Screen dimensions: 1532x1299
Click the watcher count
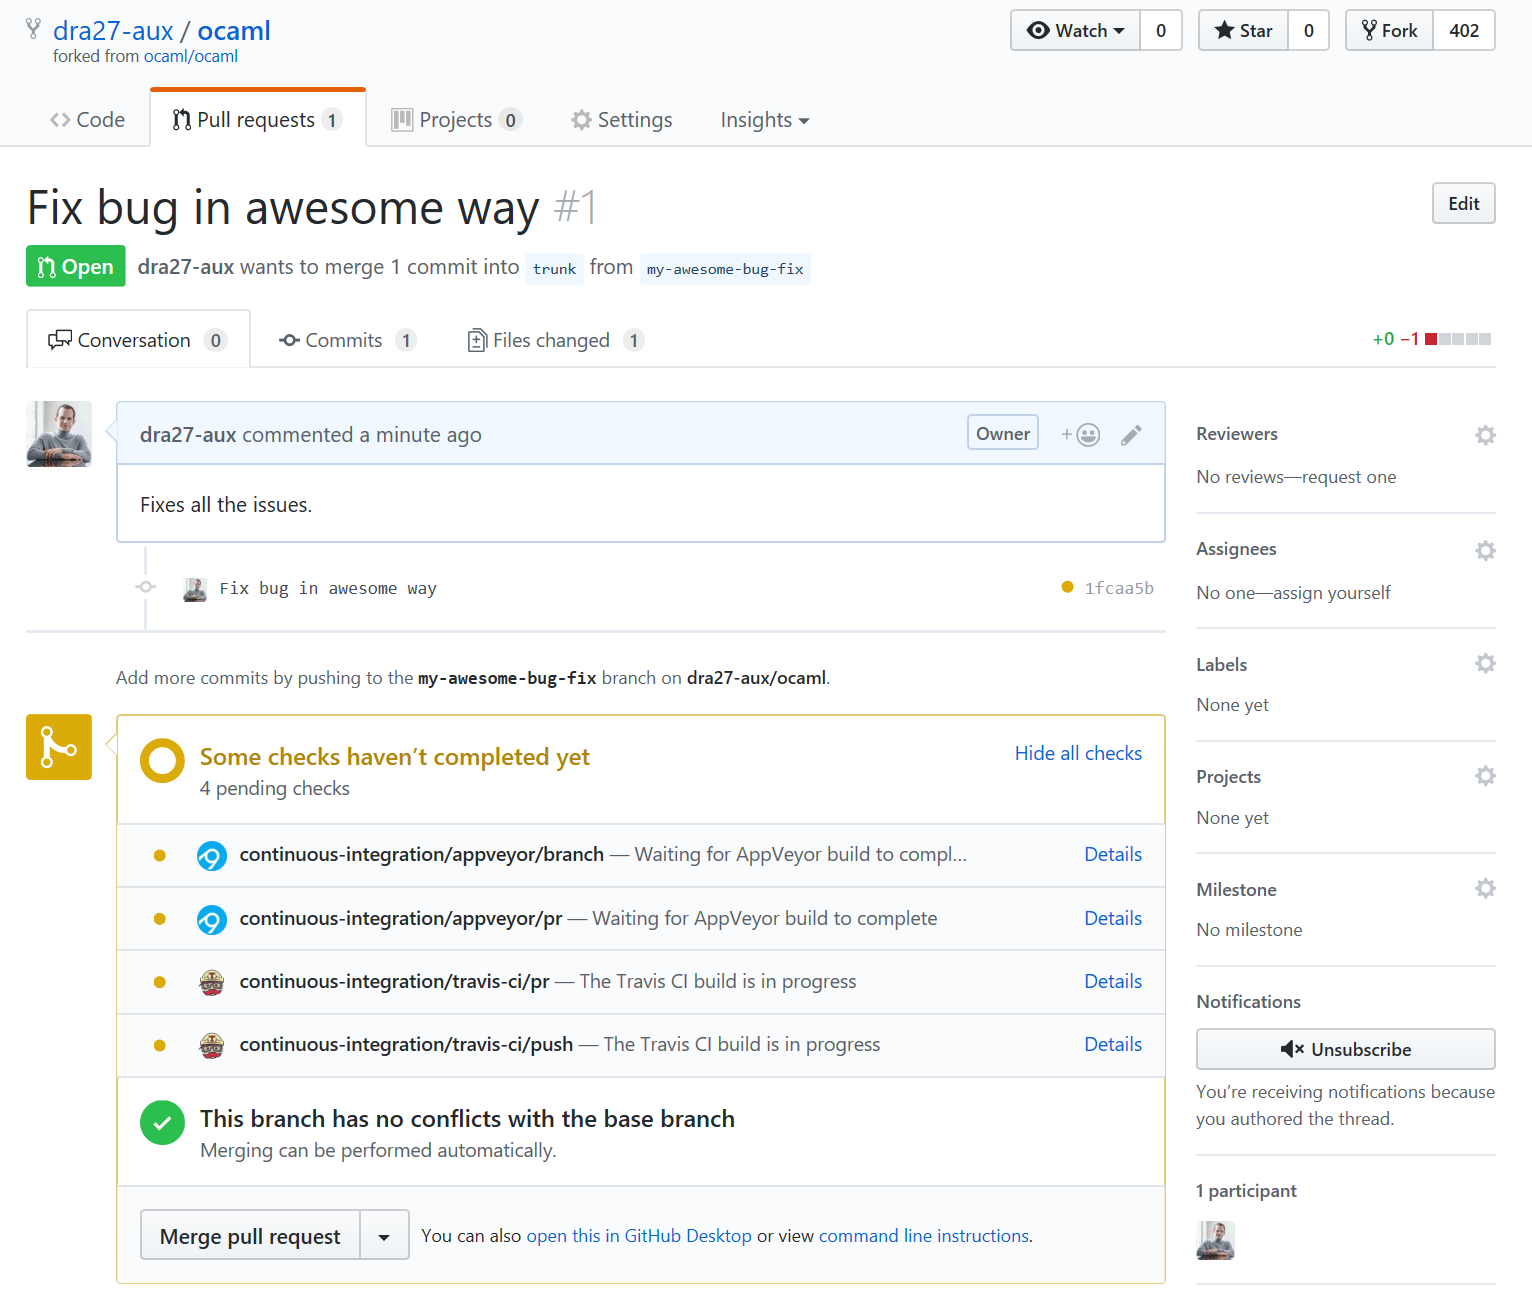click(1161, 30)
